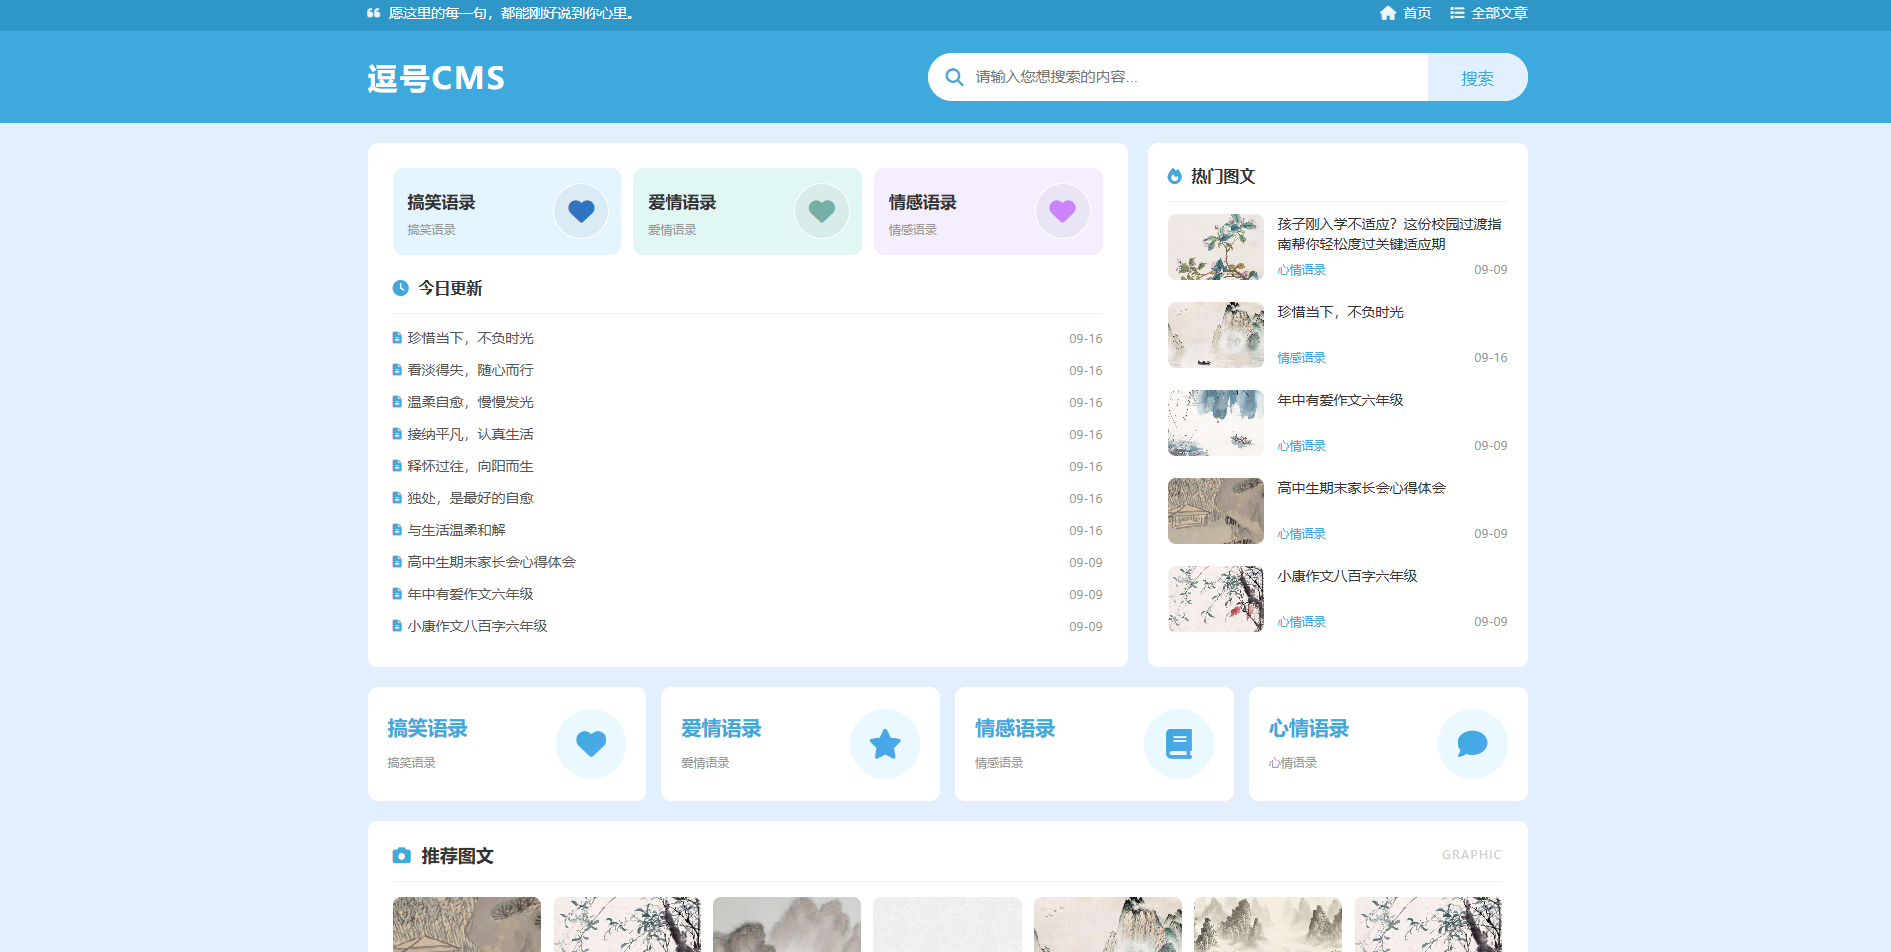Open the large 心情语录 category title
Screen dimensions: 1891x952
click(1309, 729)
